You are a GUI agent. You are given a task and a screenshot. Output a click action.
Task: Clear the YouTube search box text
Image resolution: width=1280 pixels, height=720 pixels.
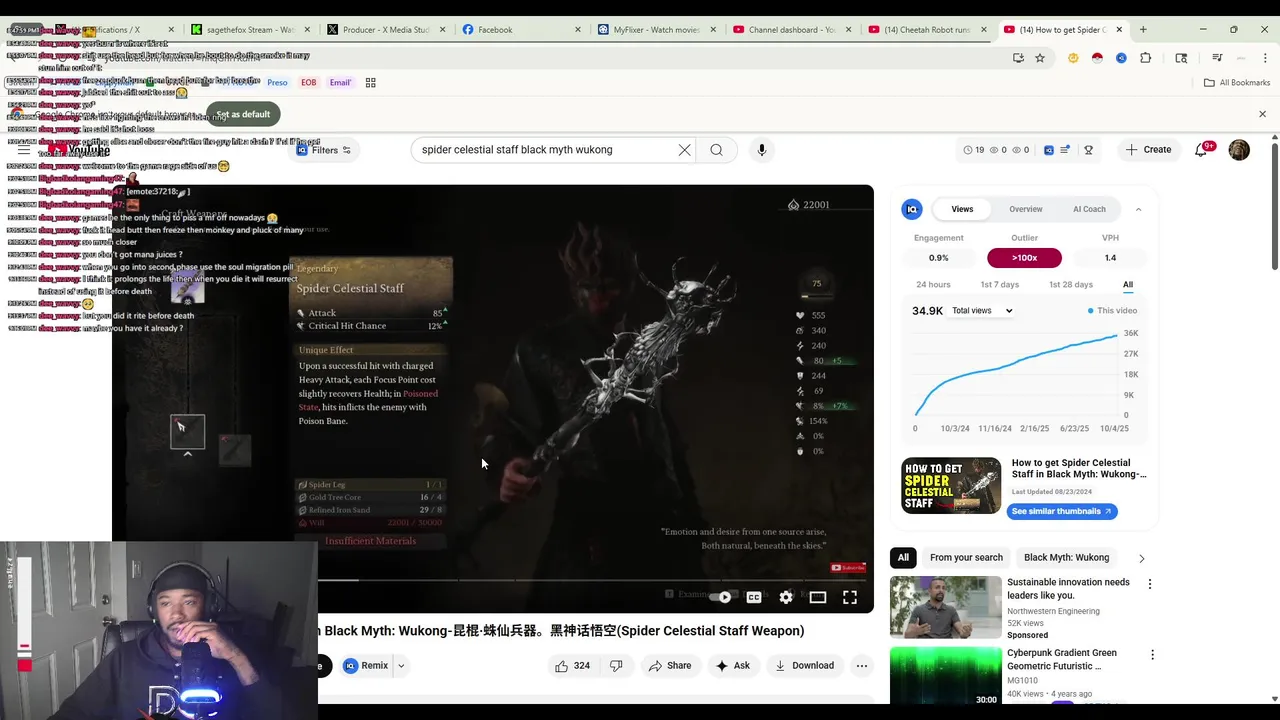(684, 150)
